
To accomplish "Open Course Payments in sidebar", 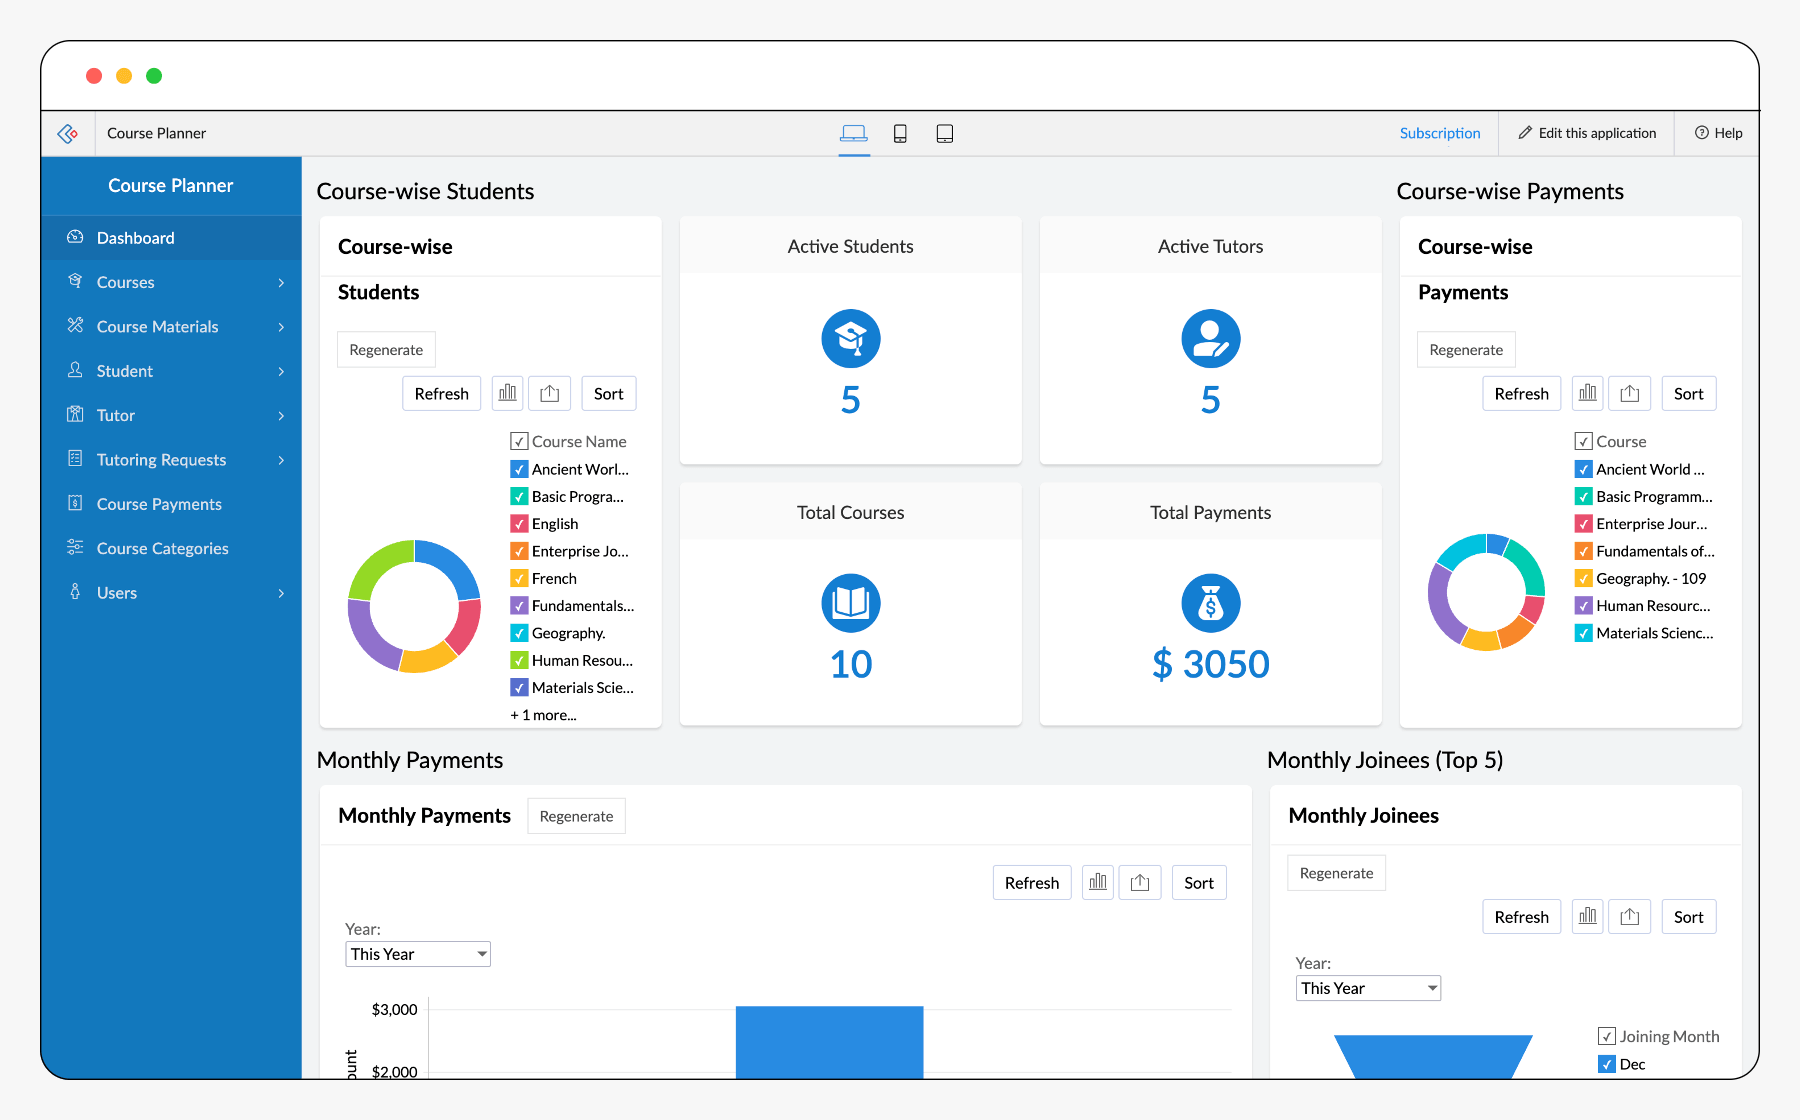I will [x=159, y=504].
